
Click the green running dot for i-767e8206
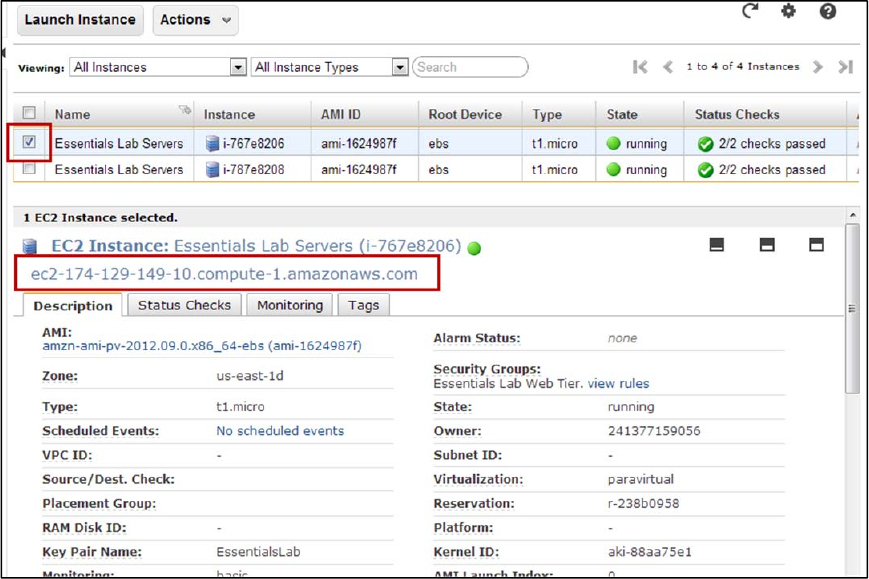(614, 144)
